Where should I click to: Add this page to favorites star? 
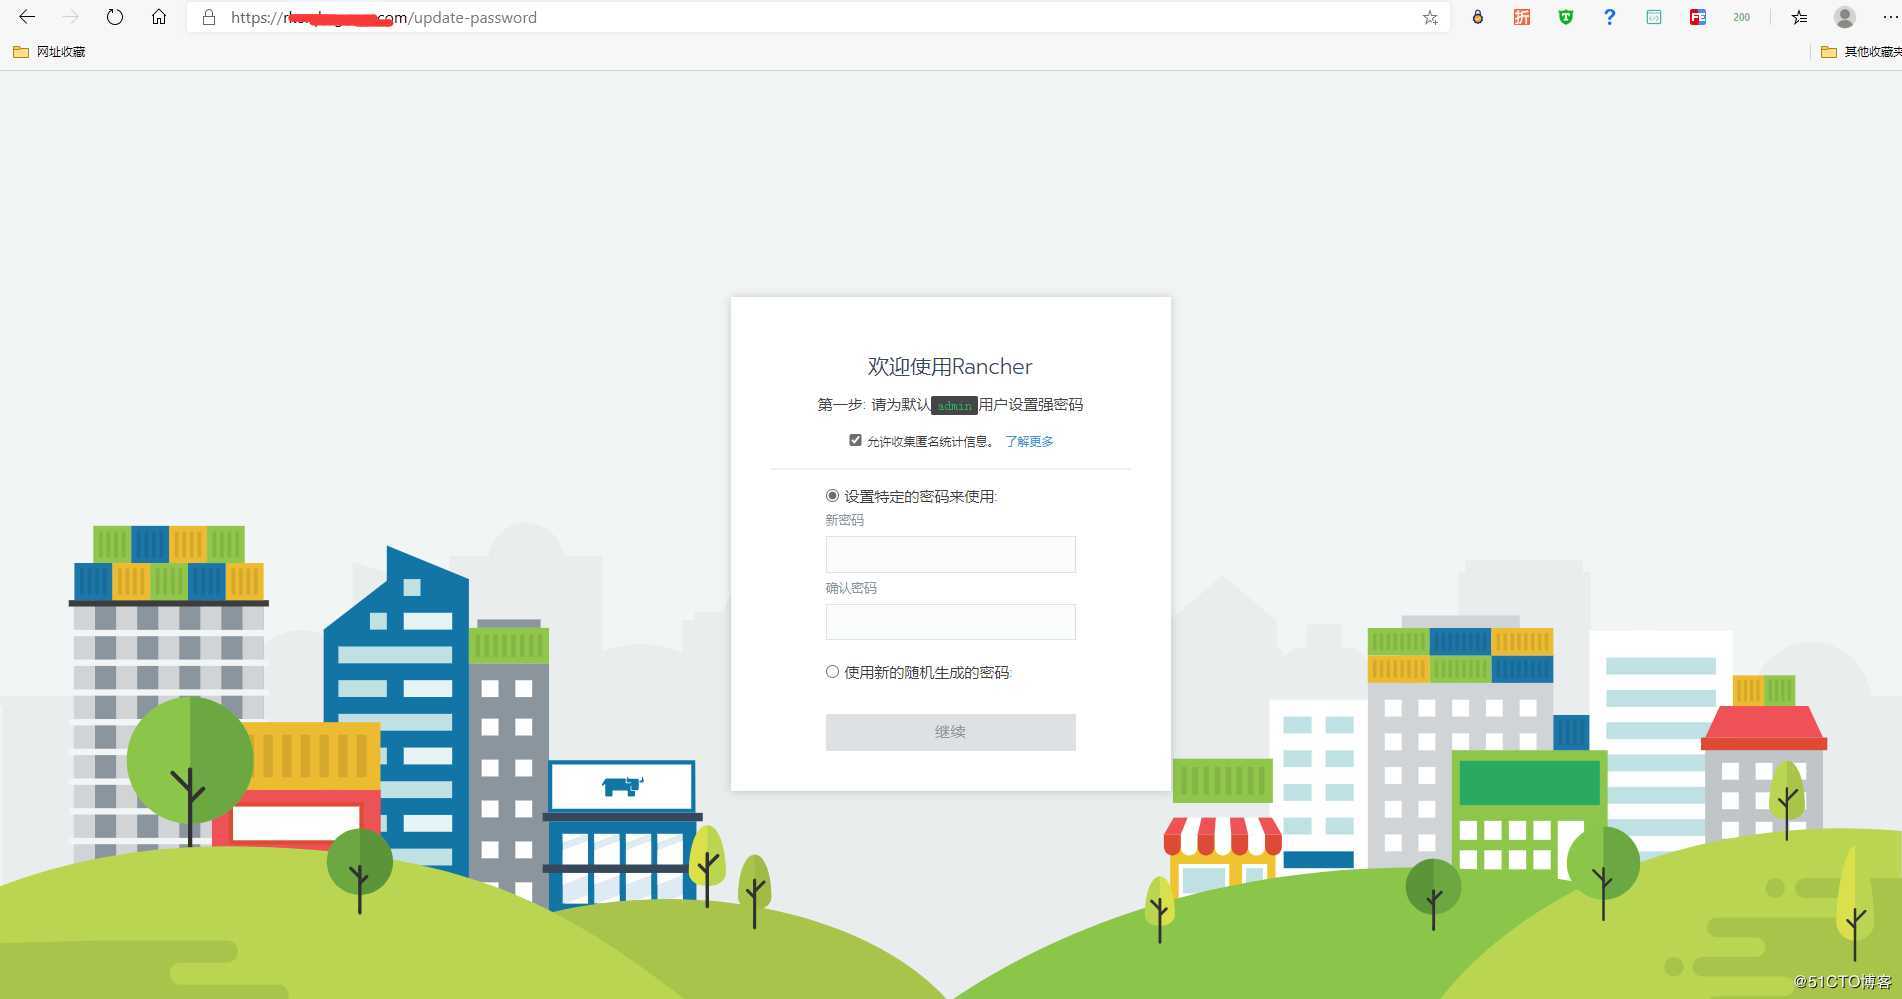(1430, 17)
